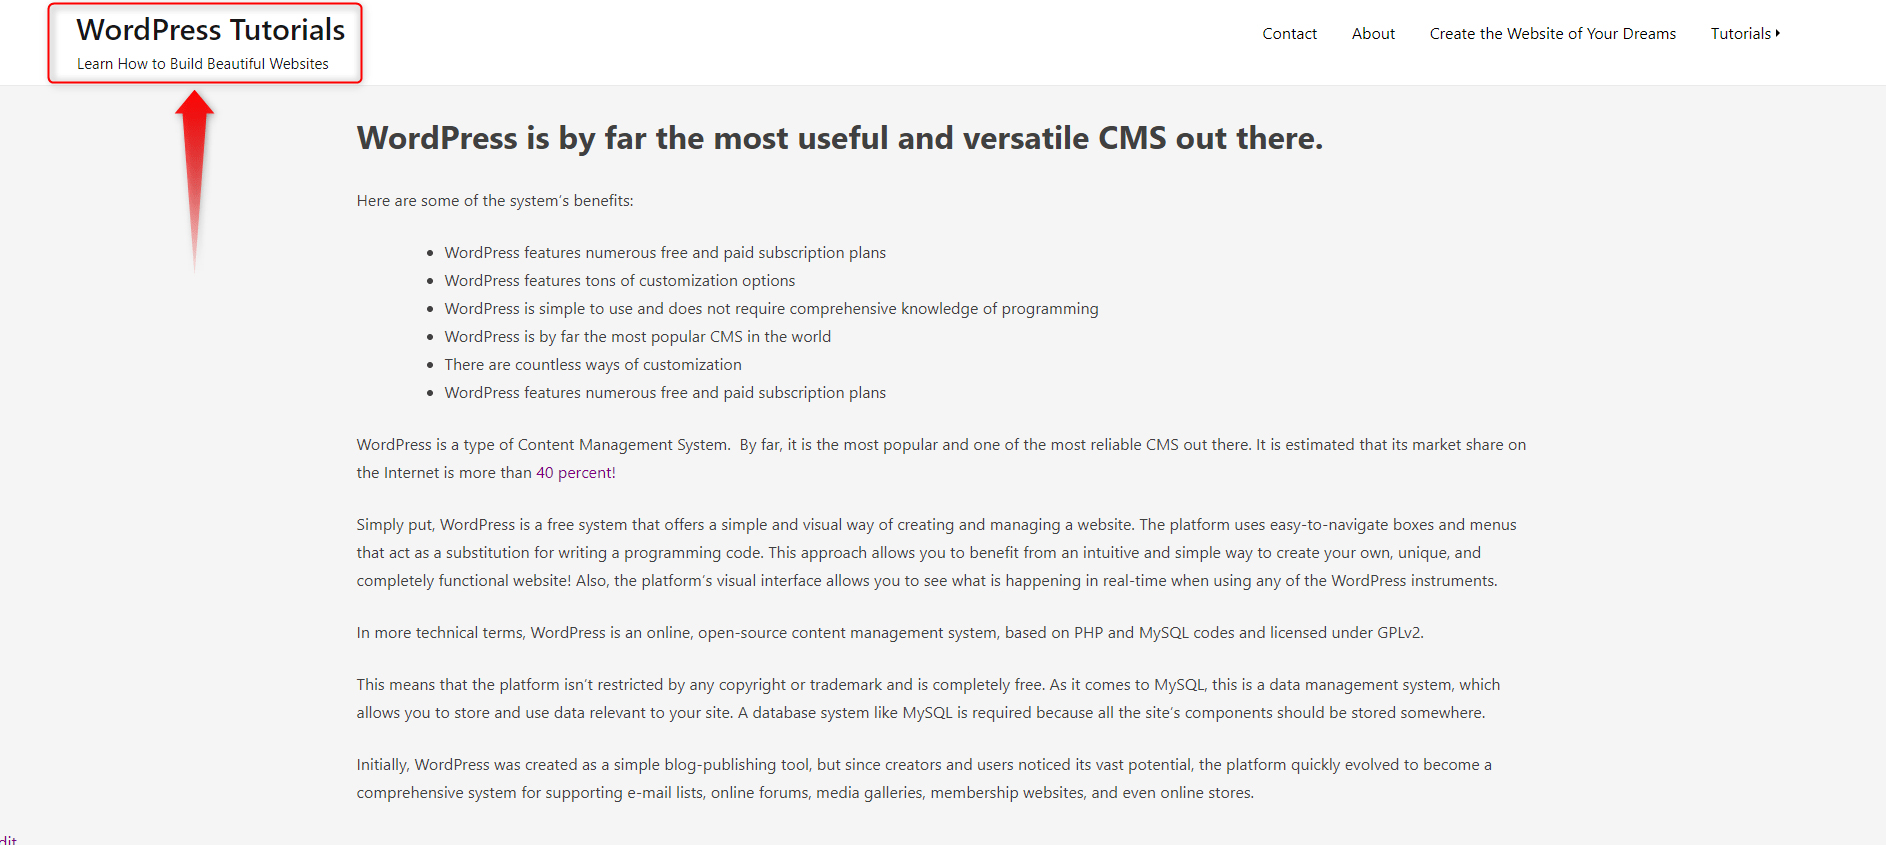Select Create the Website of Your Dreams

click(1553, 34)
